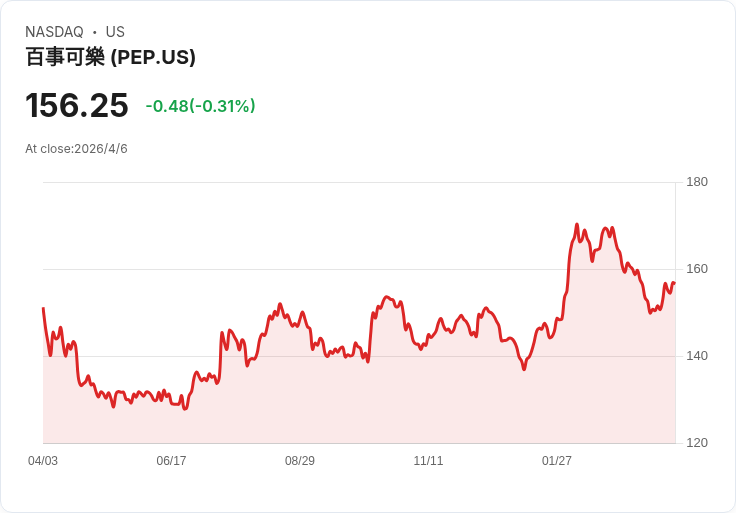Screen dimensions: 736x513
Task: Click the At close:2026/4/6 timestamp
Action: click(x=76, y=149)
